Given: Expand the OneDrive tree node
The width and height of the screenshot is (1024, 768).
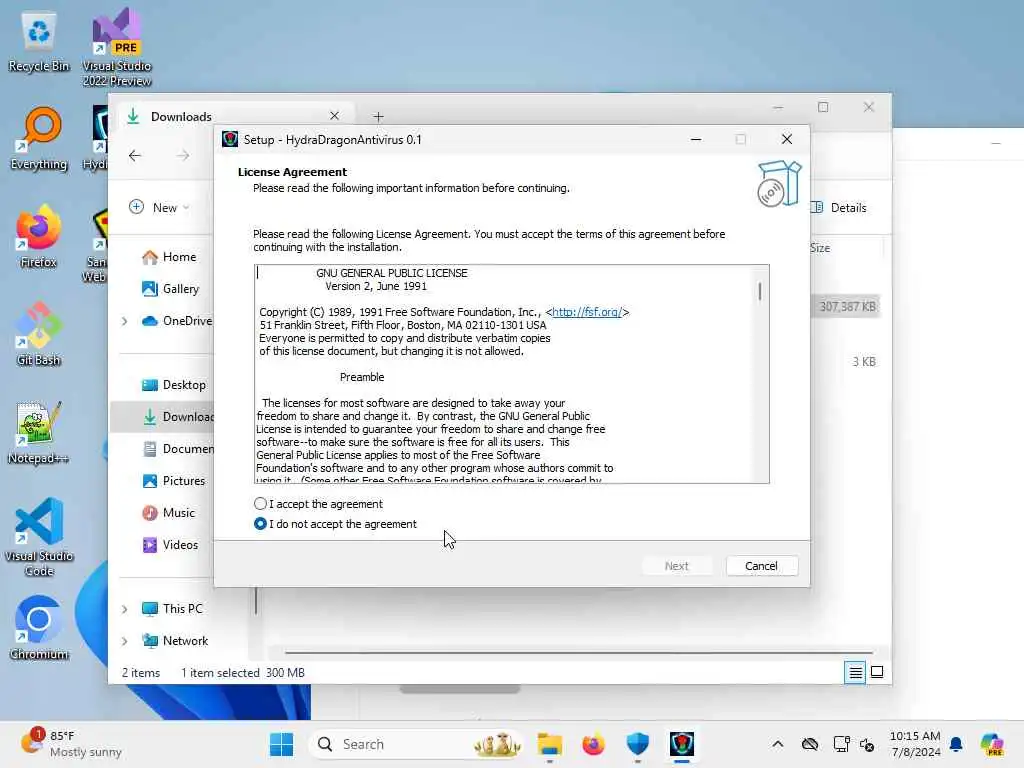Looking at the screenshot, I should (x=124, y=321).
